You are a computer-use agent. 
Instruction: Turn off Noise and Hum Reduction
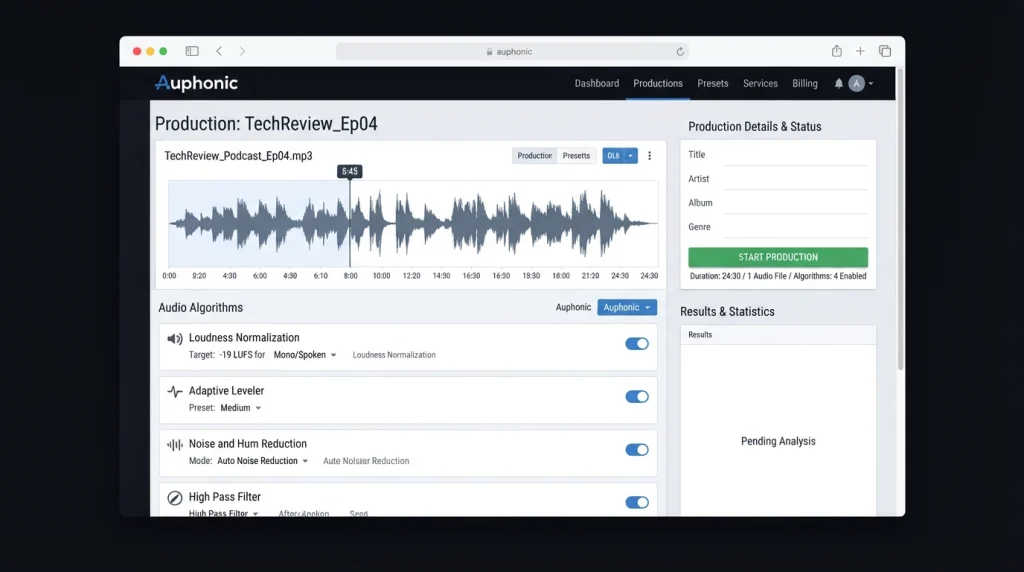tap(637, 449)
